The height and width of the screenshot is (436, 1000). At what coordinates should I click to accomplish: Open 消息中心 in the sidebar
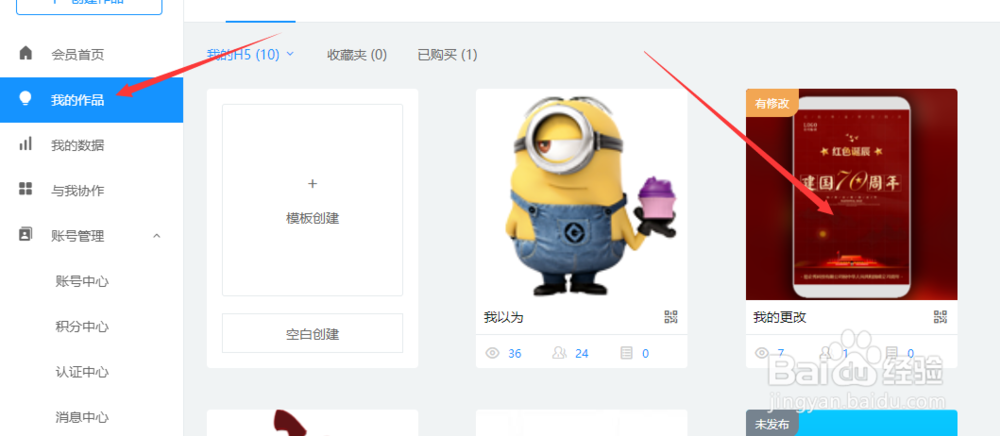click(x=82, y=417)
